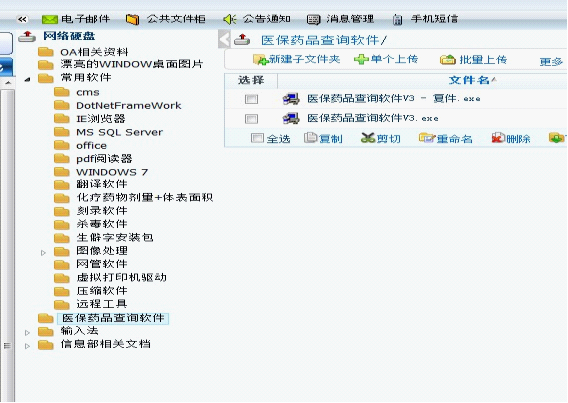Click the 电子邮件 envelope icon
The height and width of the screenshot is (403, 568).
(x=50, y=19)
